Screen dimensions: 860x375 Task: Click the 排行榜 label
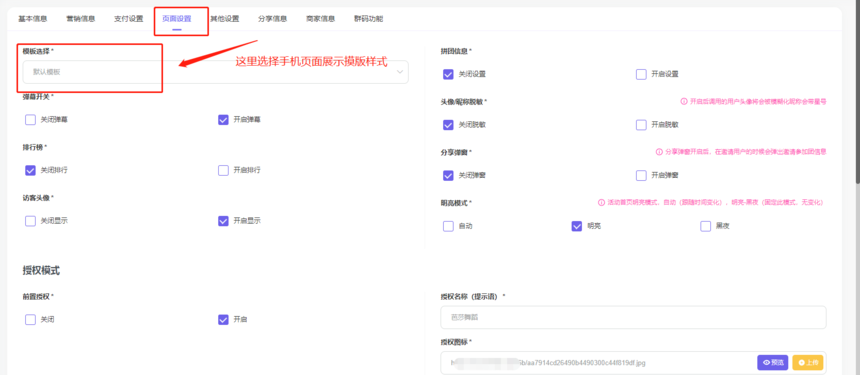click(35, 147)
